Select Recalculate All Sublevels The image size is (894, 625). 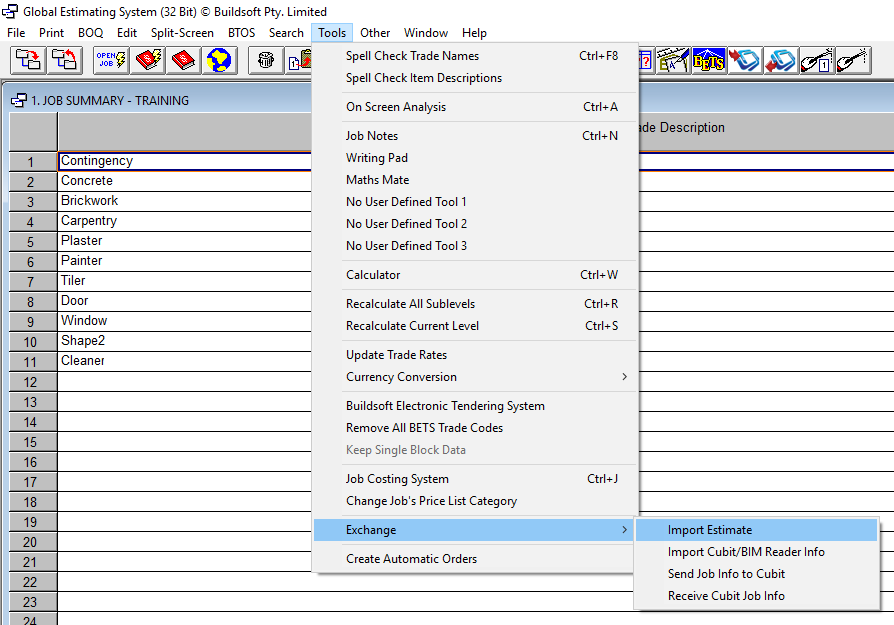point(410,304)
